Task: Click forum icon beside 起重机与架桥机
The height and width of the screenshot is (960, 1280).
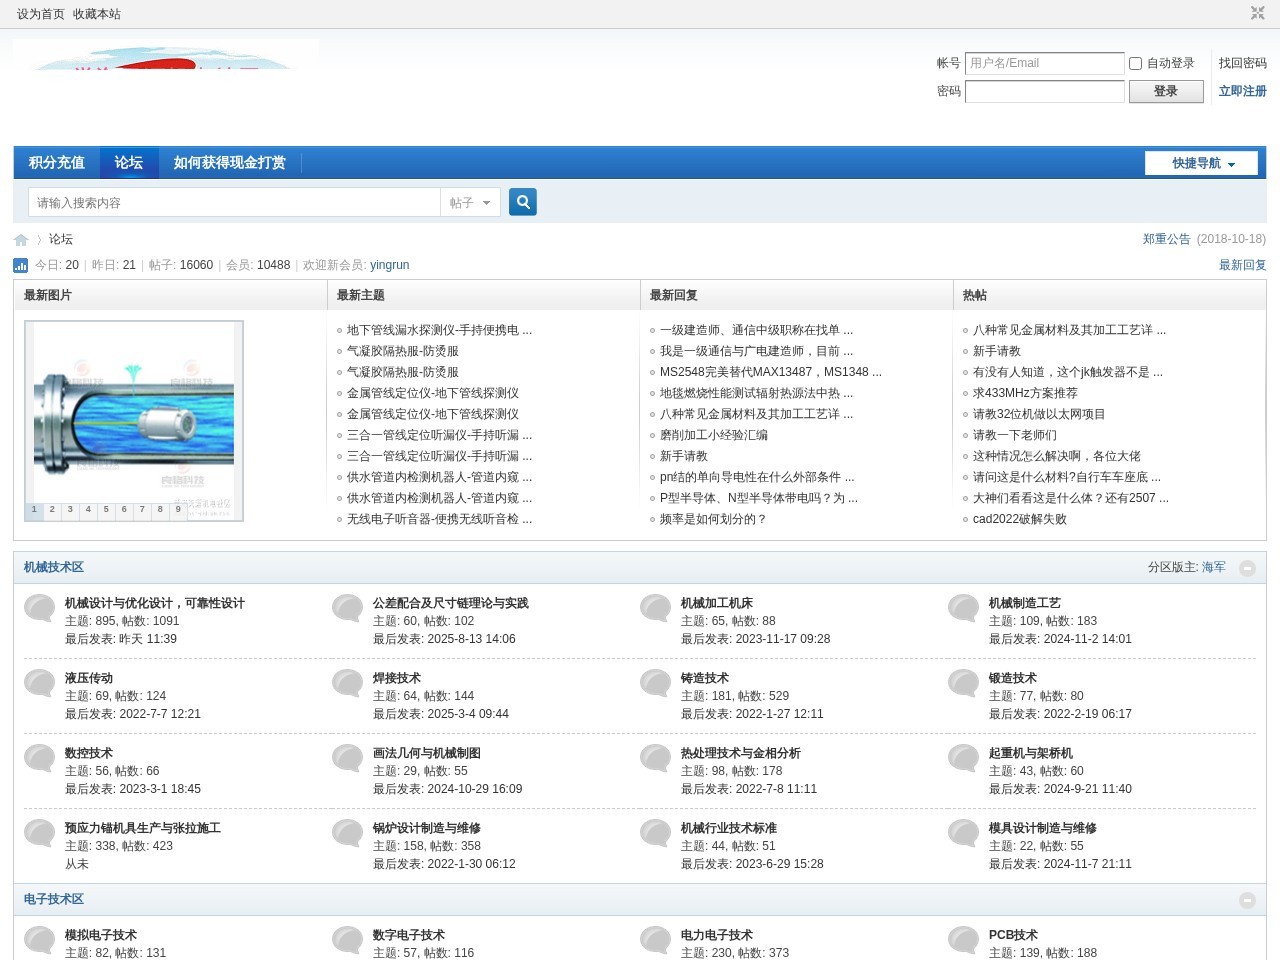Action: (964, 758)
